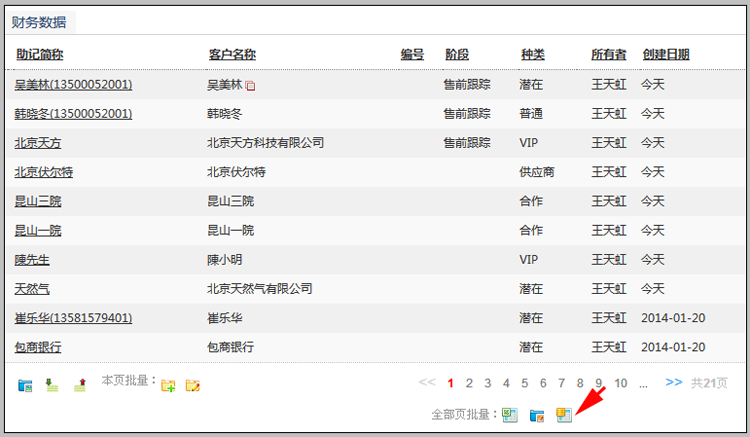
Task: Open the 天然气 record link
Action: point(32,289)
